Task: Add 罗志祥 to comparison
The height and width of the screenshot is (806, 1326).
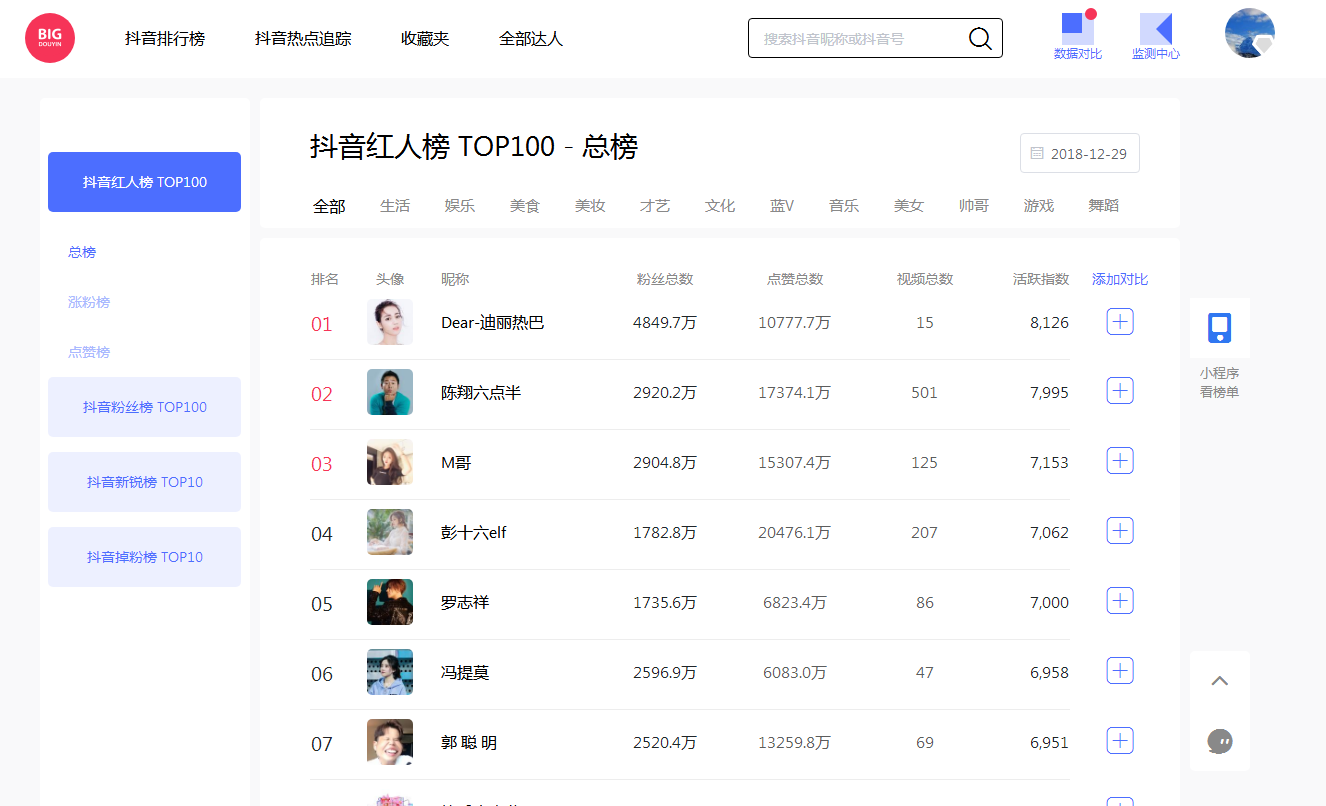Action: 1120,601
